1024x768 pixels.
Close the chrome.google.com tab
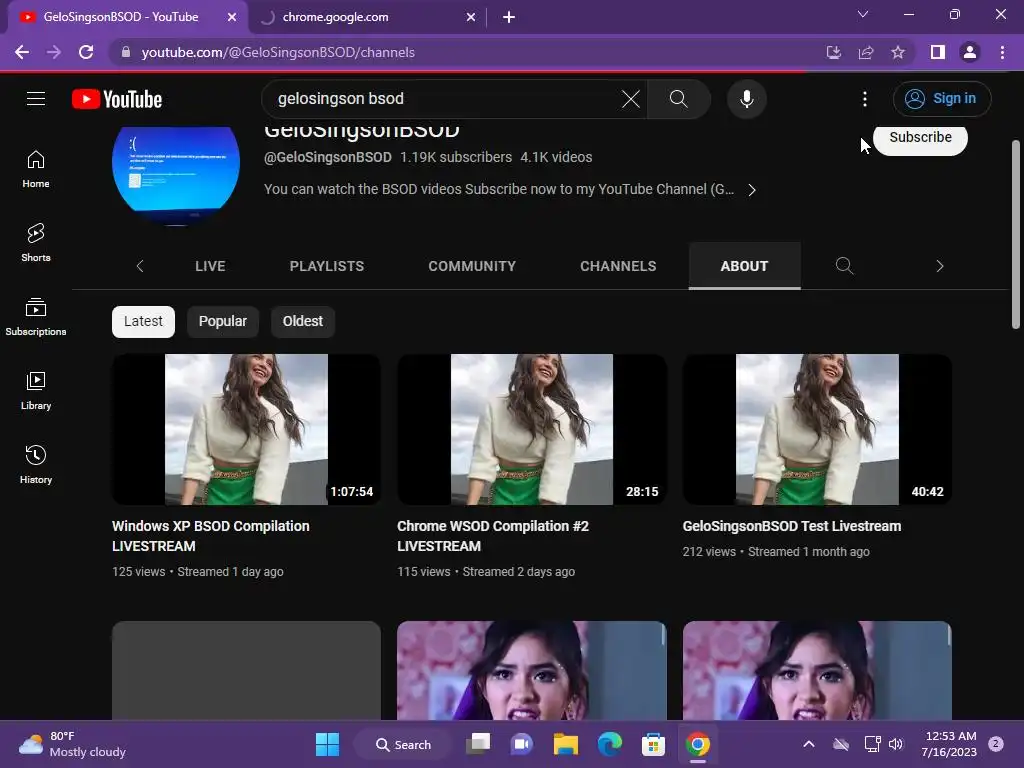click(x=471, y=17)
